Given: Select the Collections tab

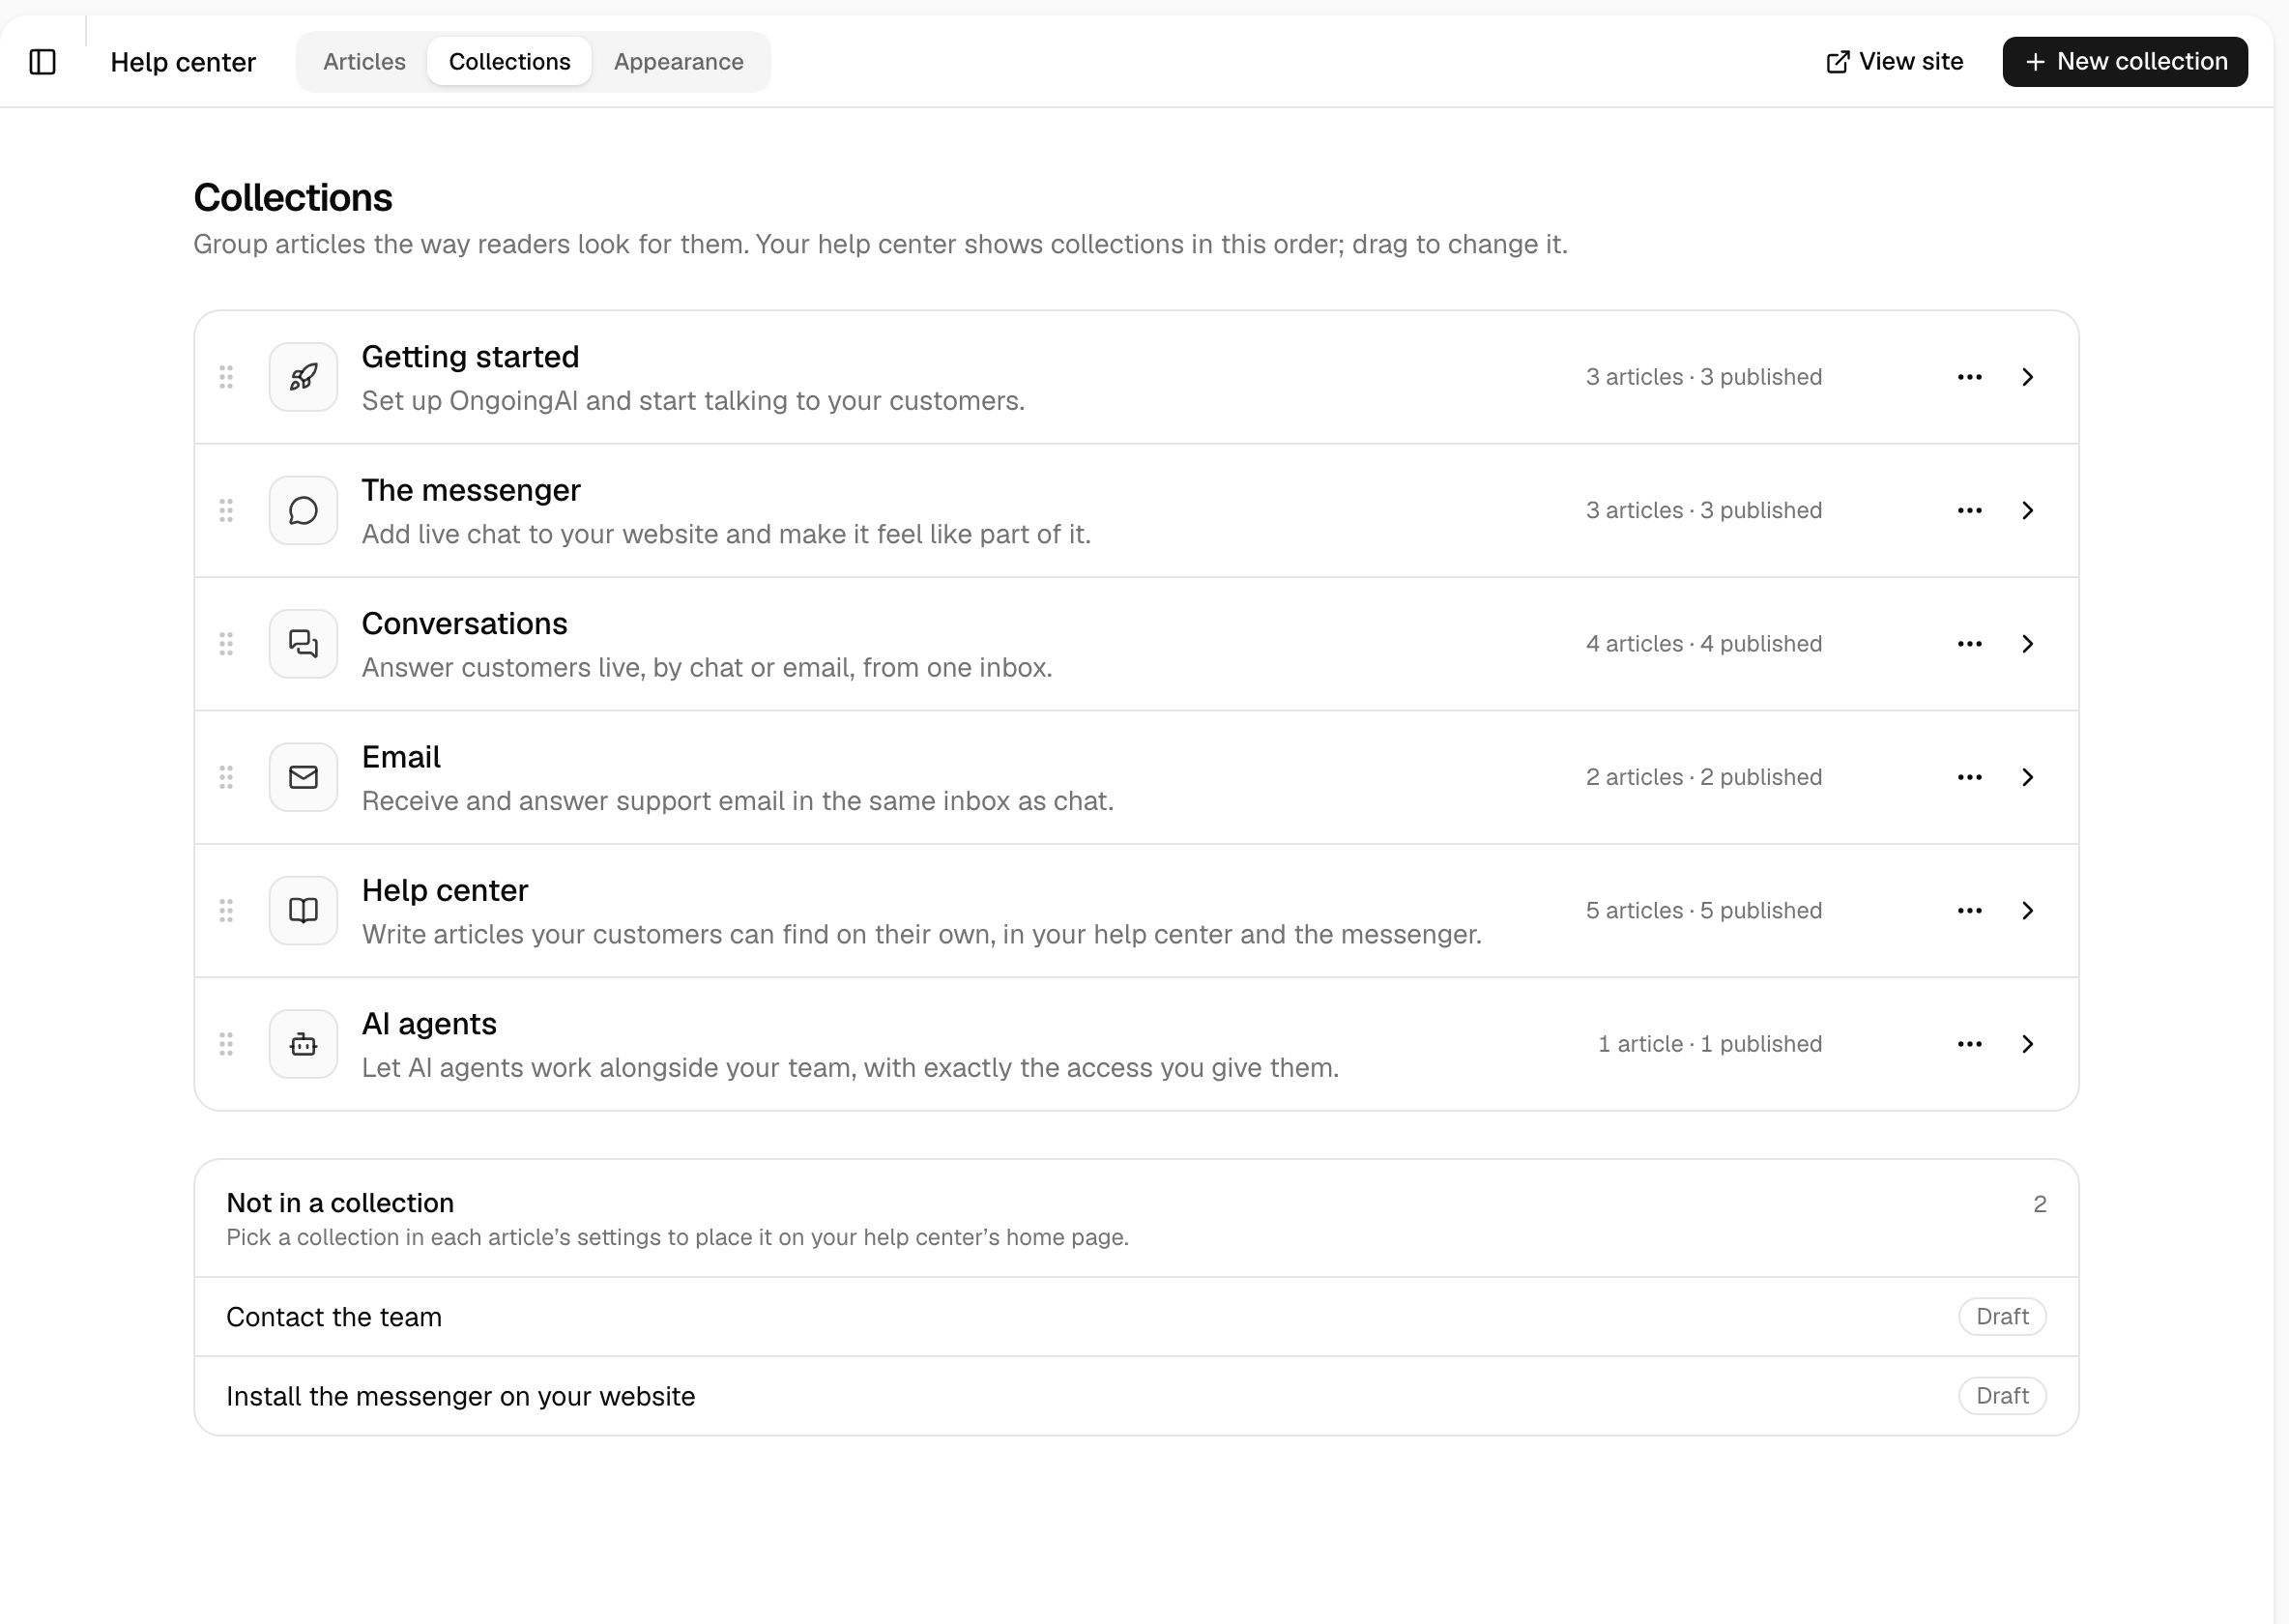Looking at the screenshot, I should point(509,62).
